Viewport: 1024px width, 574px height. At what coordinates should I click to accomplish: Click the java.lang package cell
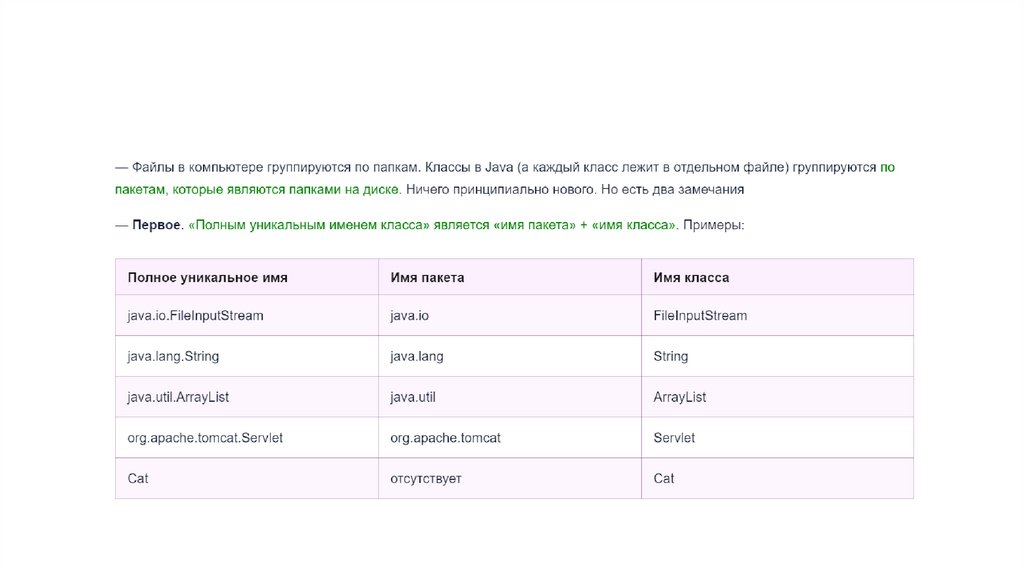[417, 356]
